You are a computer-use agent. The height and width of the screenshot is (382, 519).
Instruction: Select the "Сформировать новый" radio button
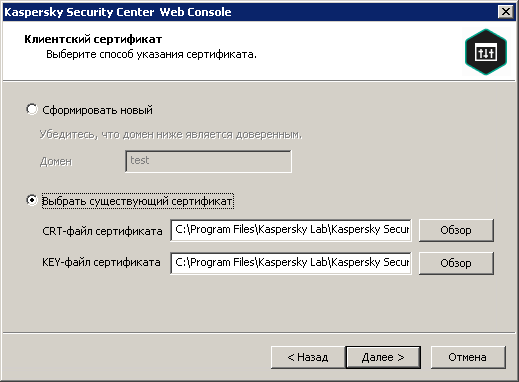32,109
